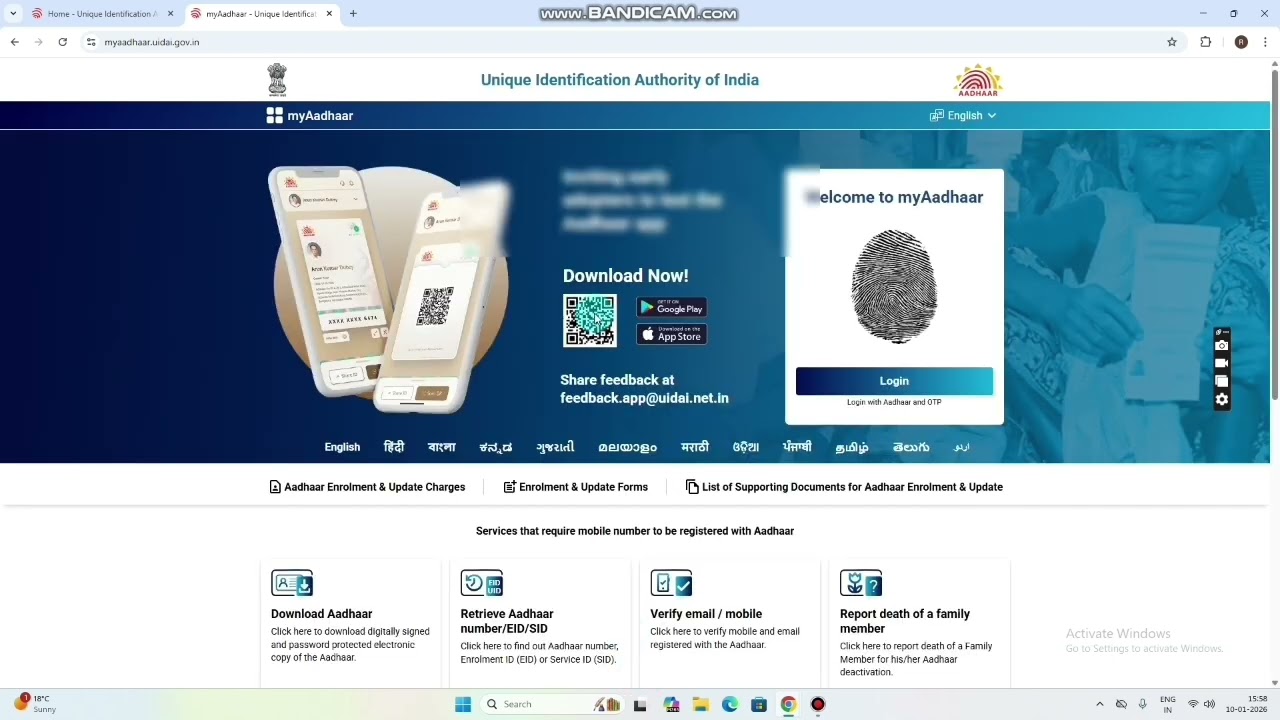Image resolution: width=1280 pixels, height=720 pixels.
Task: Open File Explorer from the taskbar
Action: click(x=701, y=704)
